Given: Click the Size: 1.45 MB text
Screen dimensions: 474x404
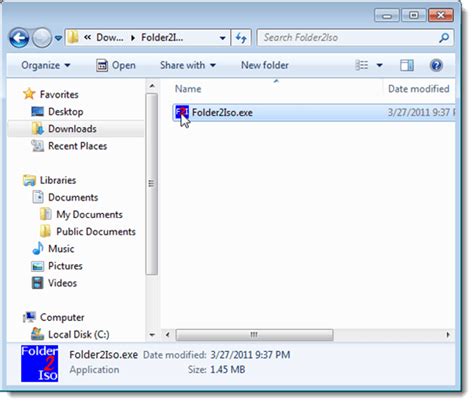Looking at the screenshot, I should [216, 370].
